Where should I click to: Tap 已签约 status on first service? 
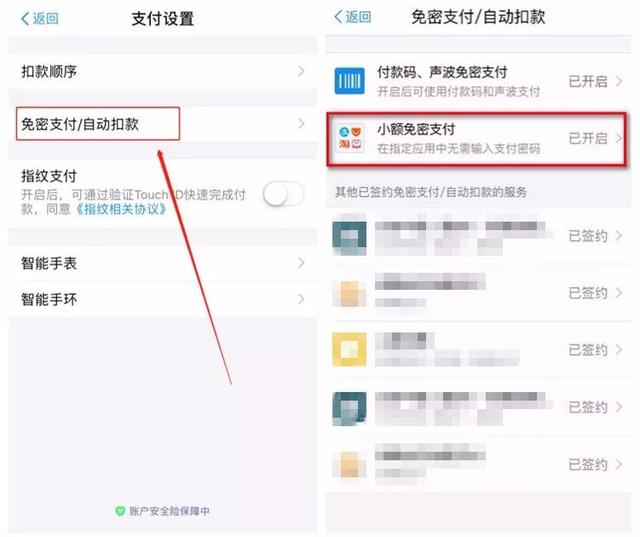click(x=588, y=236)
